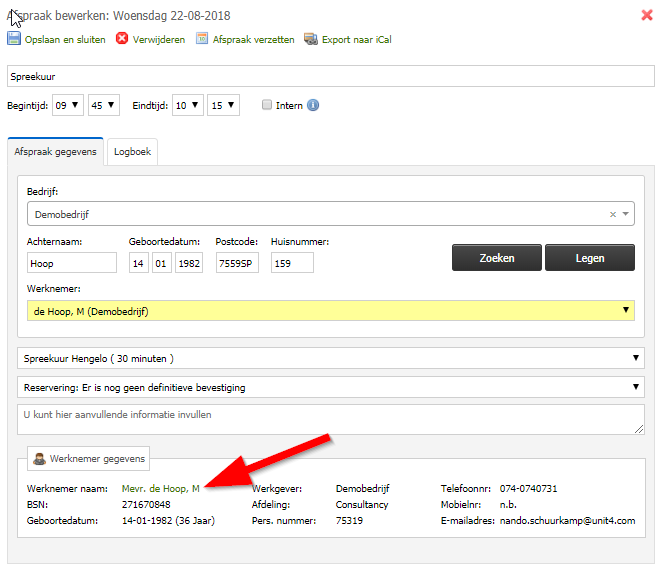Close the dialog with the red X

(x=647, y=15)
